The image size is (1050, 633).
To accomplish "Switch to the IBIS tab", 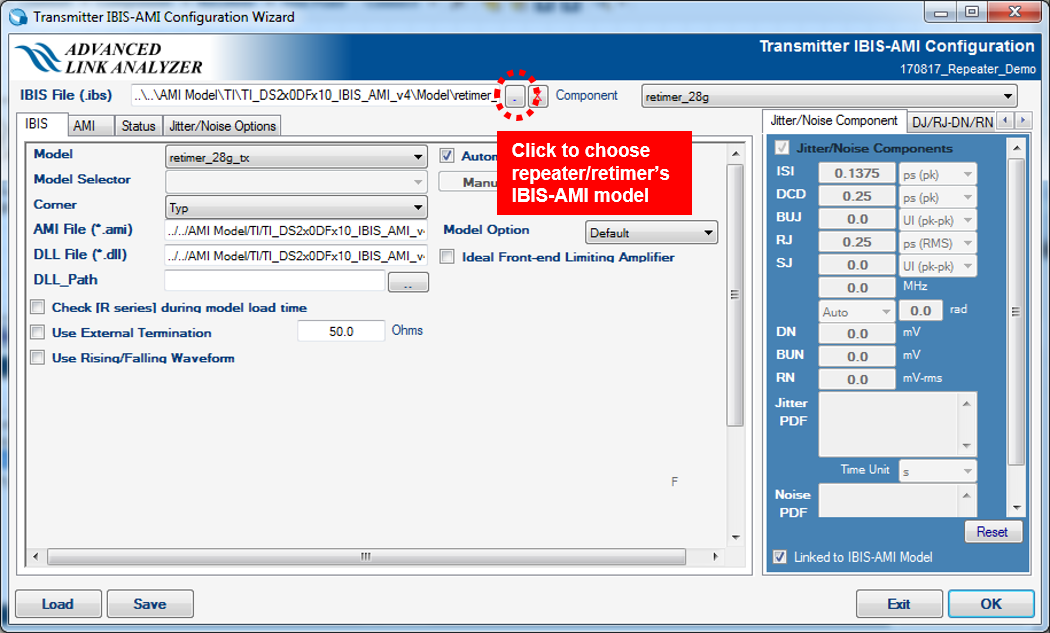I will [40, 125].
